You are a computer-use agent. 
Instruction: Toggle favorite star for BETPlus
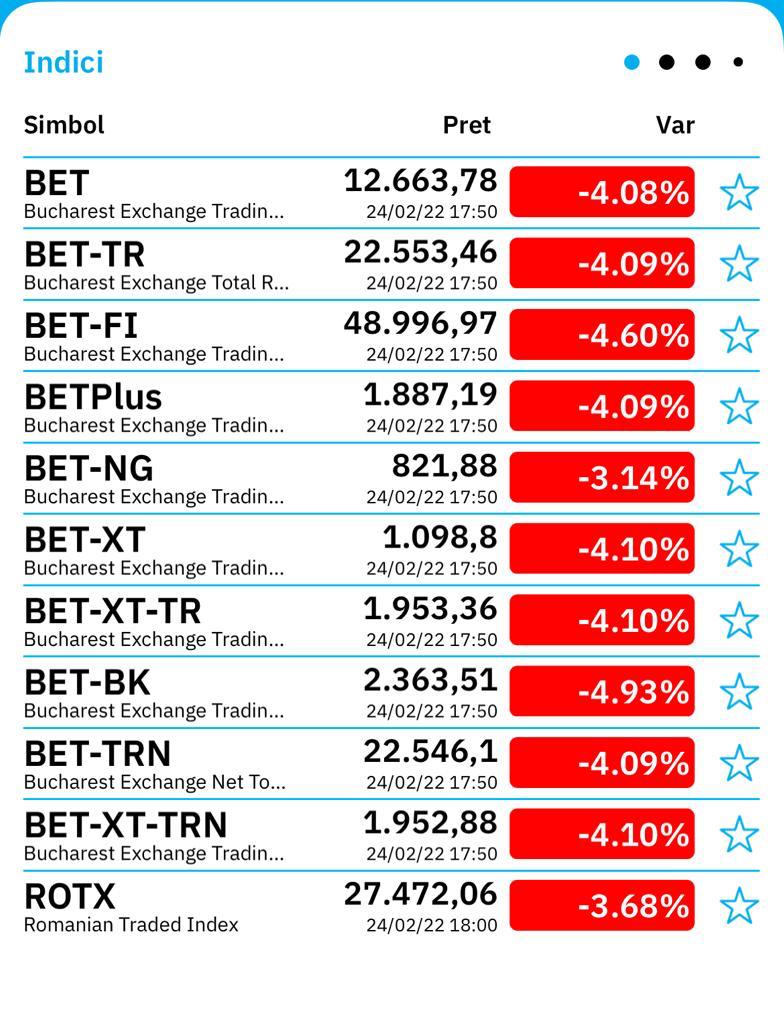739,406
